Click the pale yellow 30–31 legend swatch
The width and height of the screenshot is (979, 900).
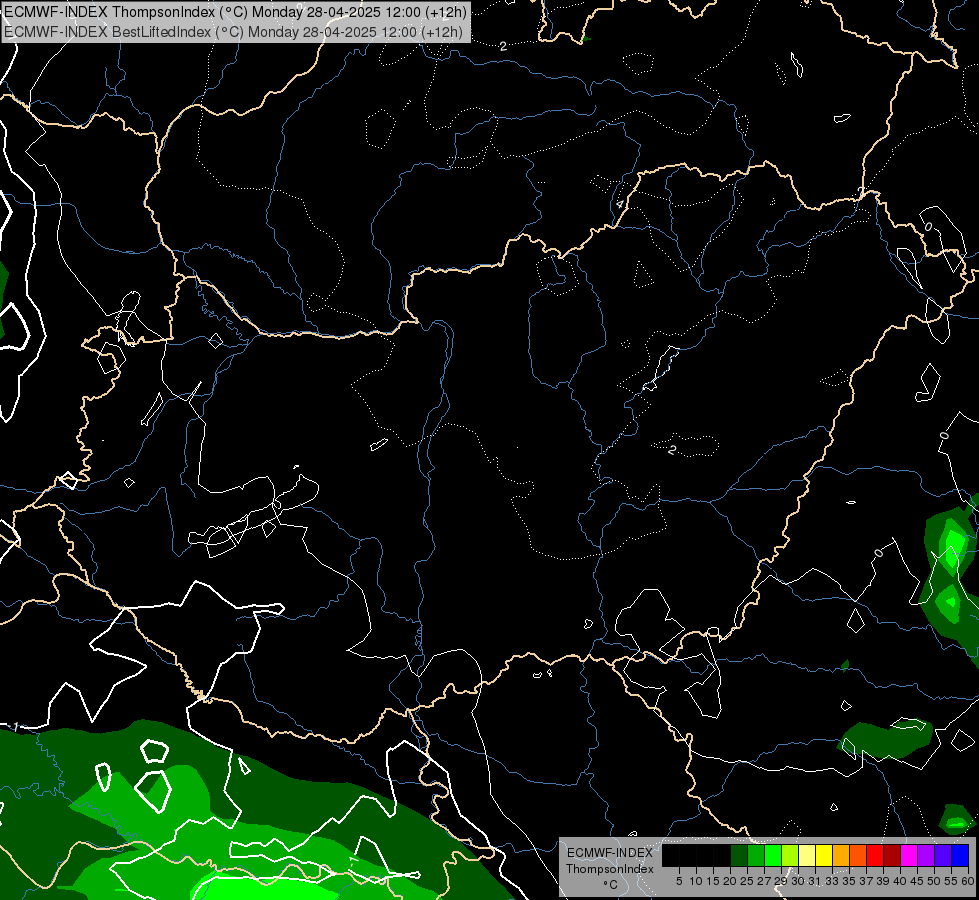pos(807,855)
